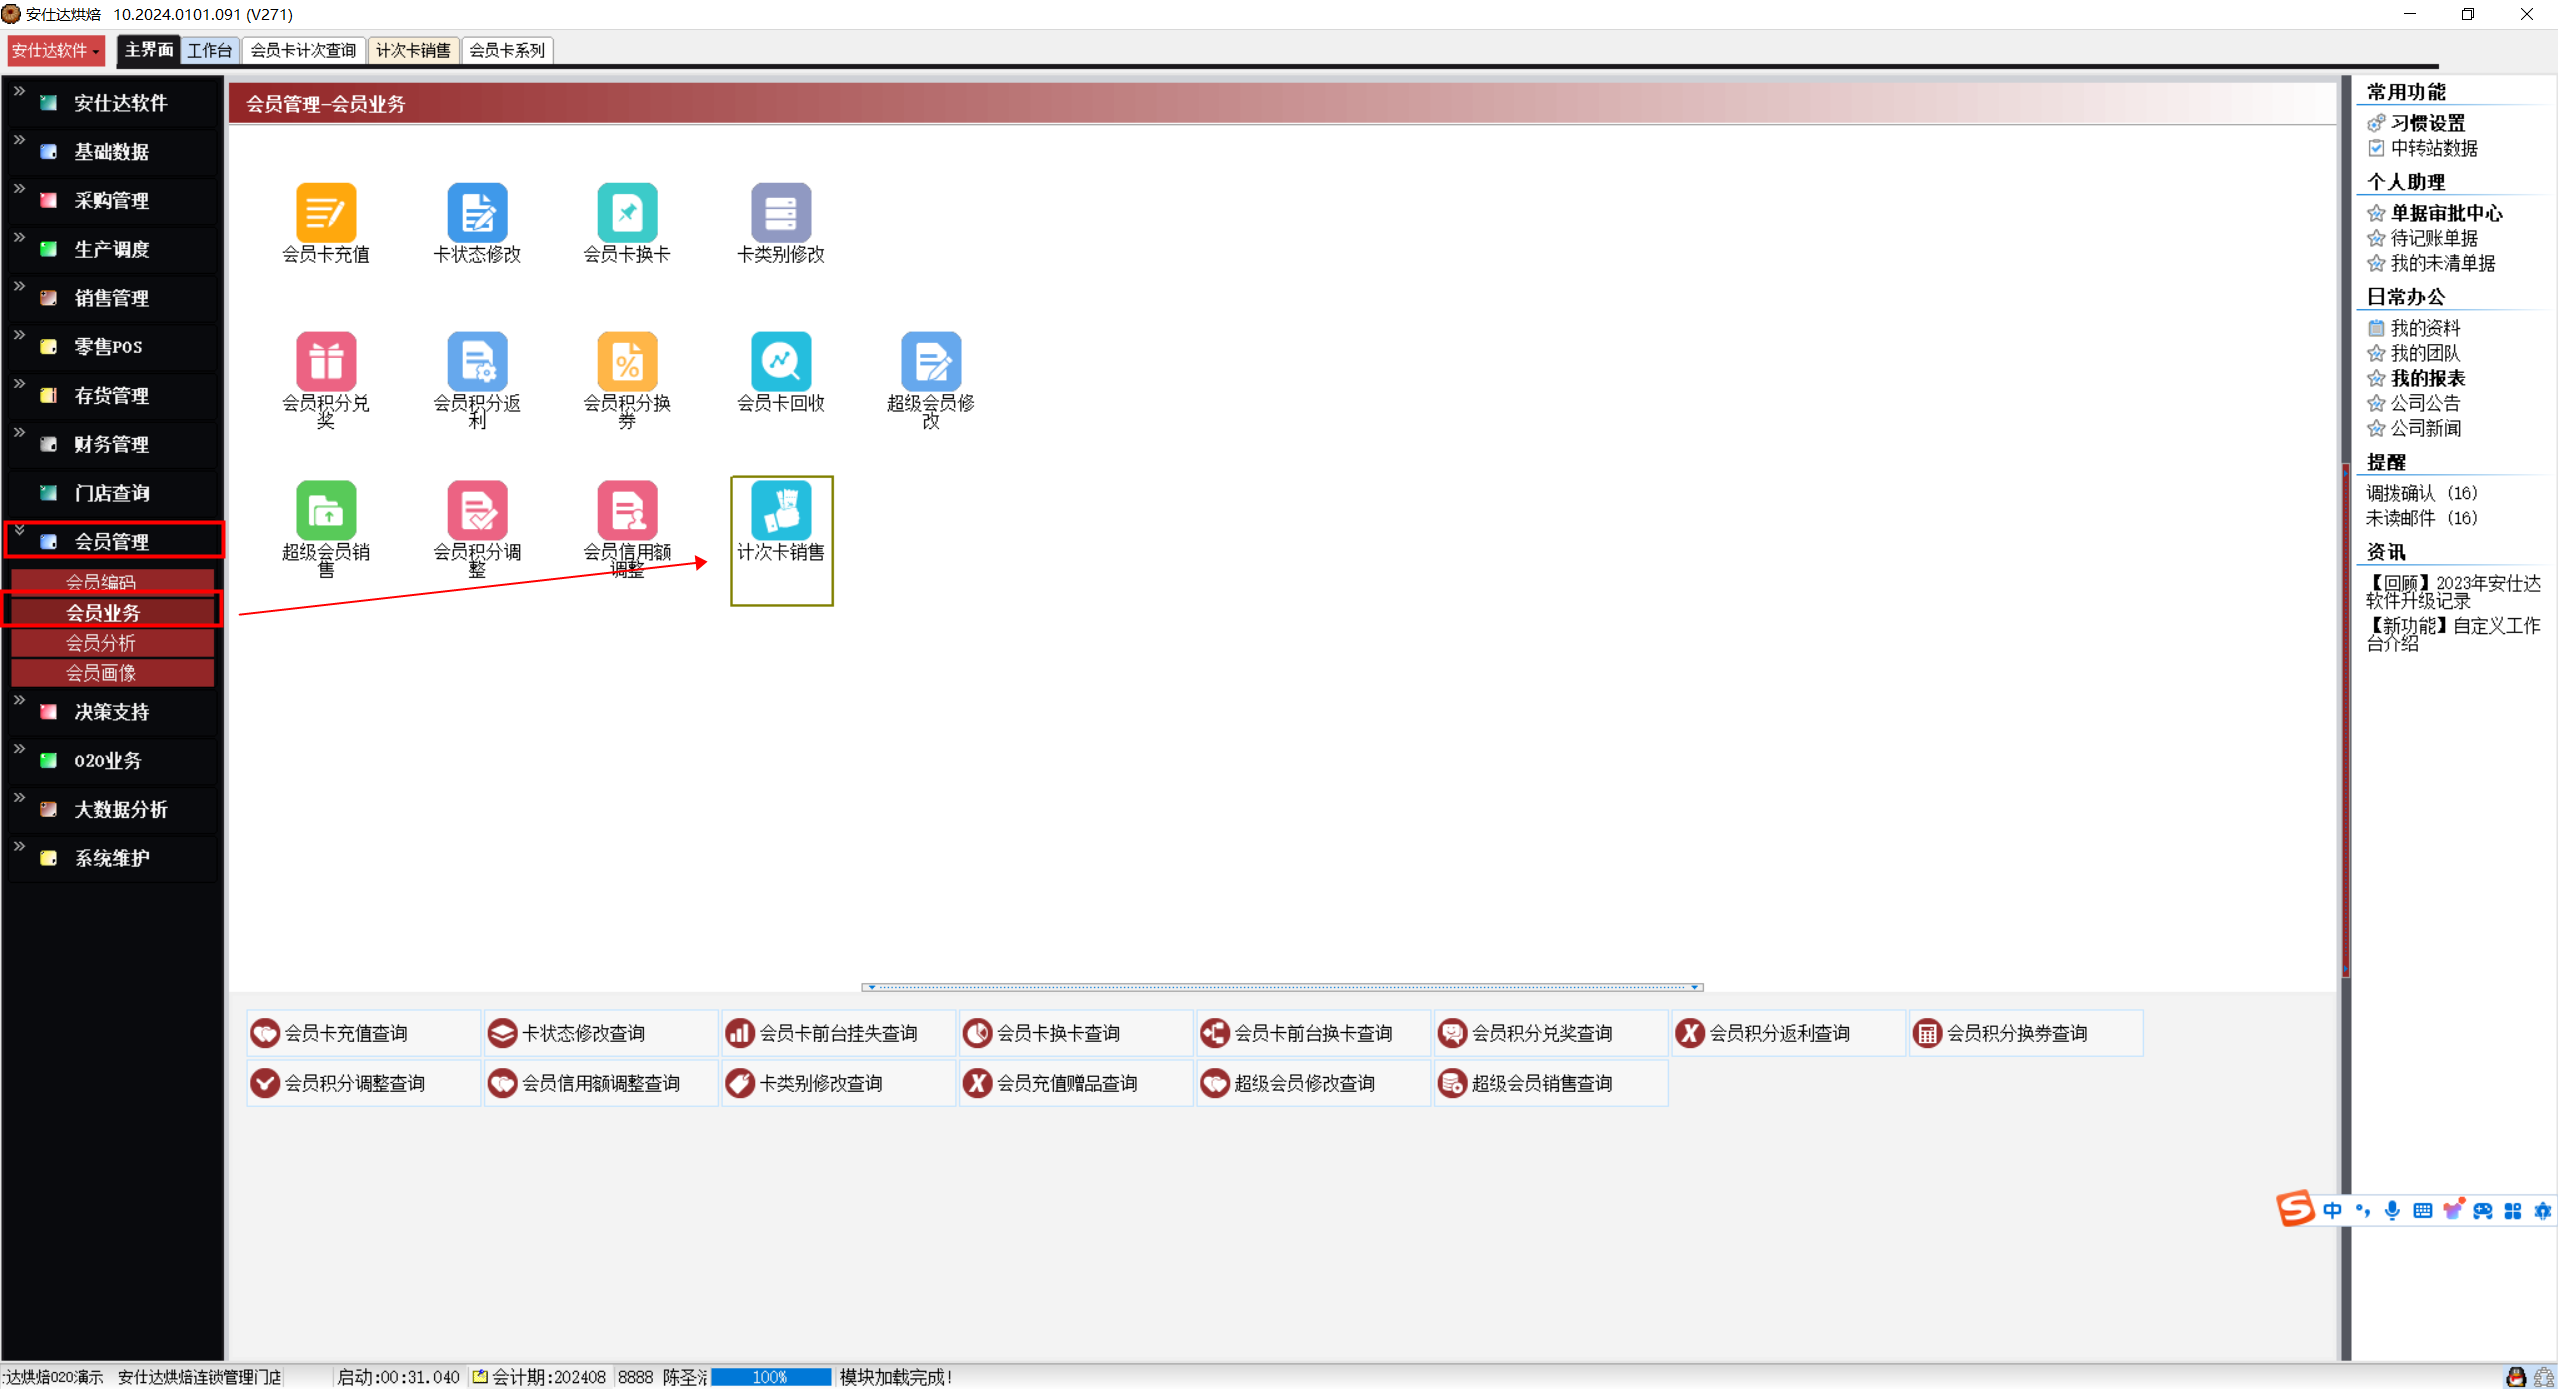Screen dimensions: 2558x1389
Task: Click the Sogou 中 language toggle
Action: tap(2332, 1210)
